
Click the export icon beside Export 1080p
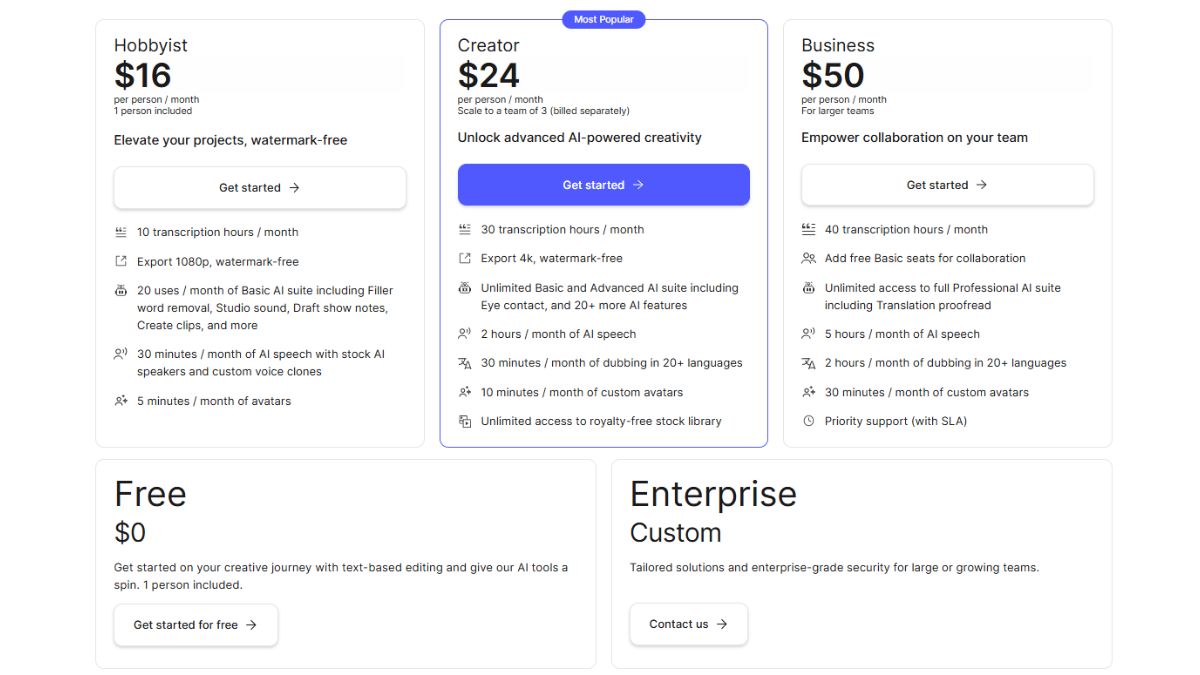[120, 261]
